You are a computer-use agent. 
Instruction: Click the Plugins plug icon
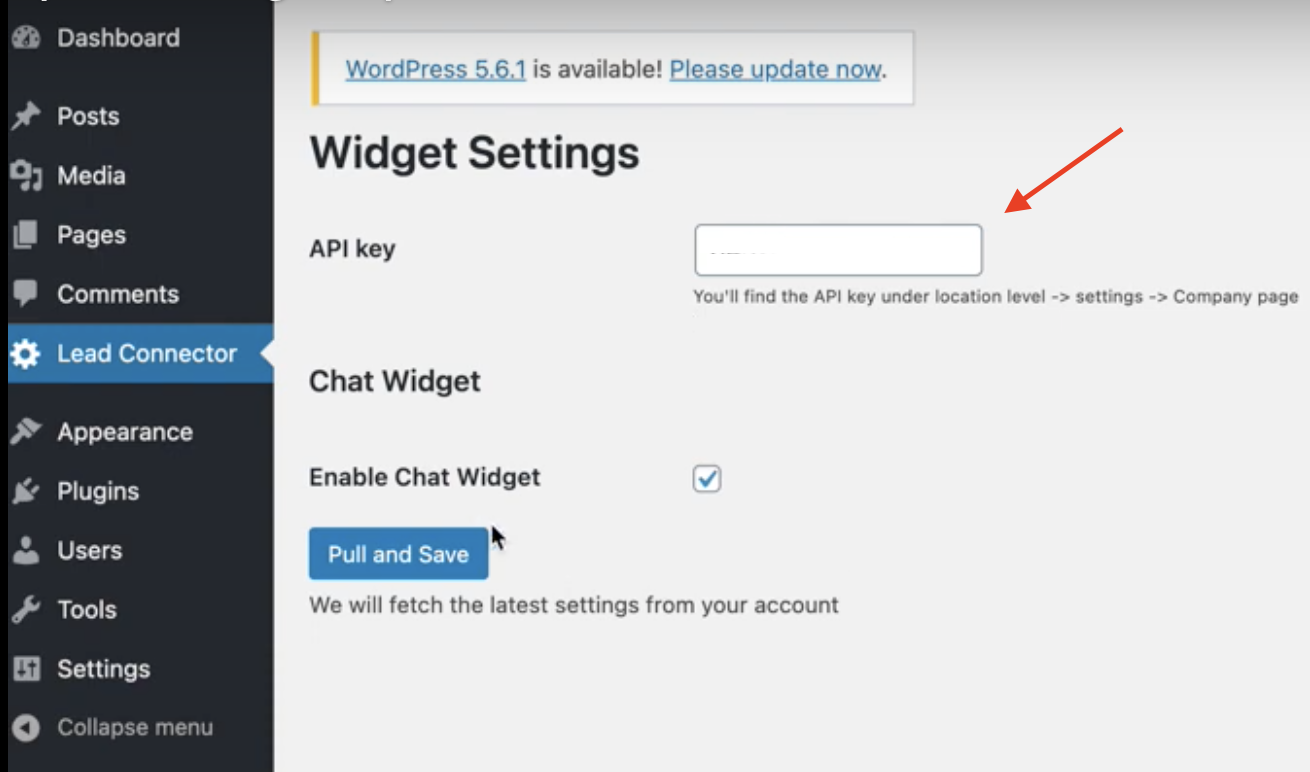tap(26, 491)
